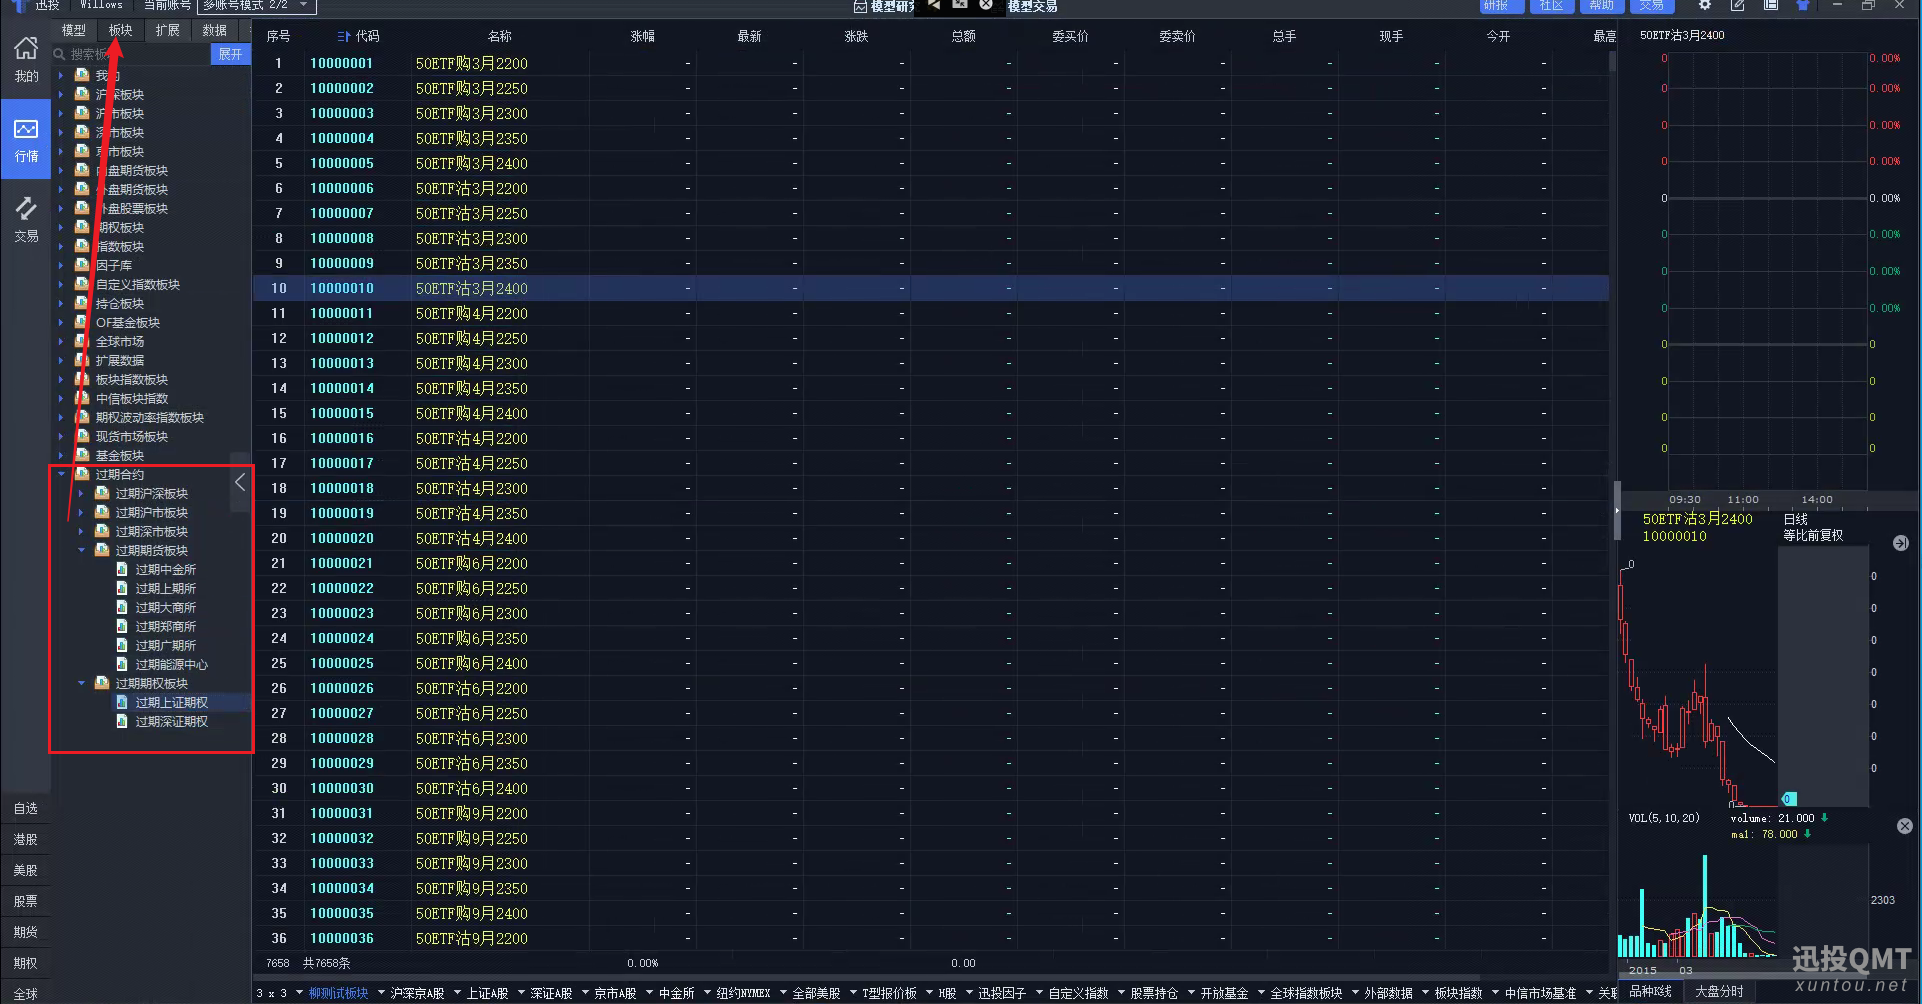Screen dimensions: 1922x1004
Task: Click the 基金板块 folder icon
Action: coord(82,455)
